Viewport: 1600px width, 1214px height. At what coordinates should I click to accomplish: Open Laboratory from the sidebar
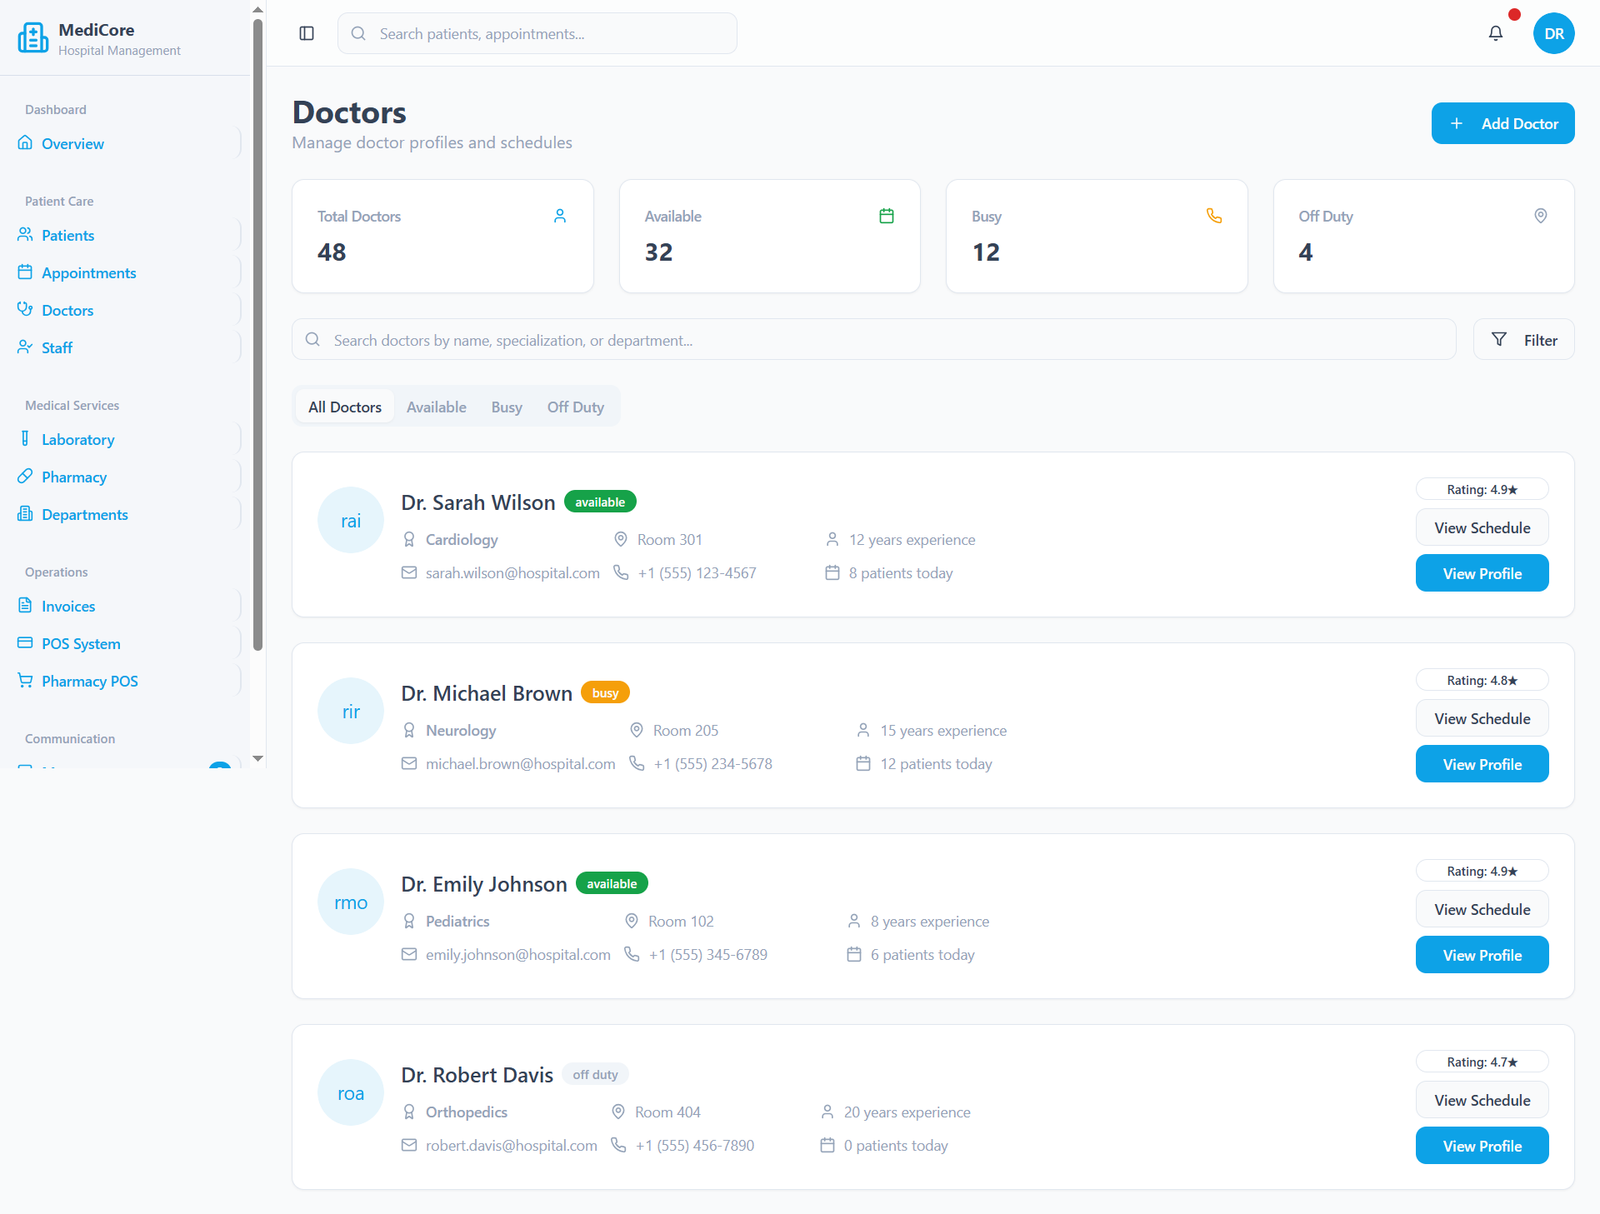78,440
